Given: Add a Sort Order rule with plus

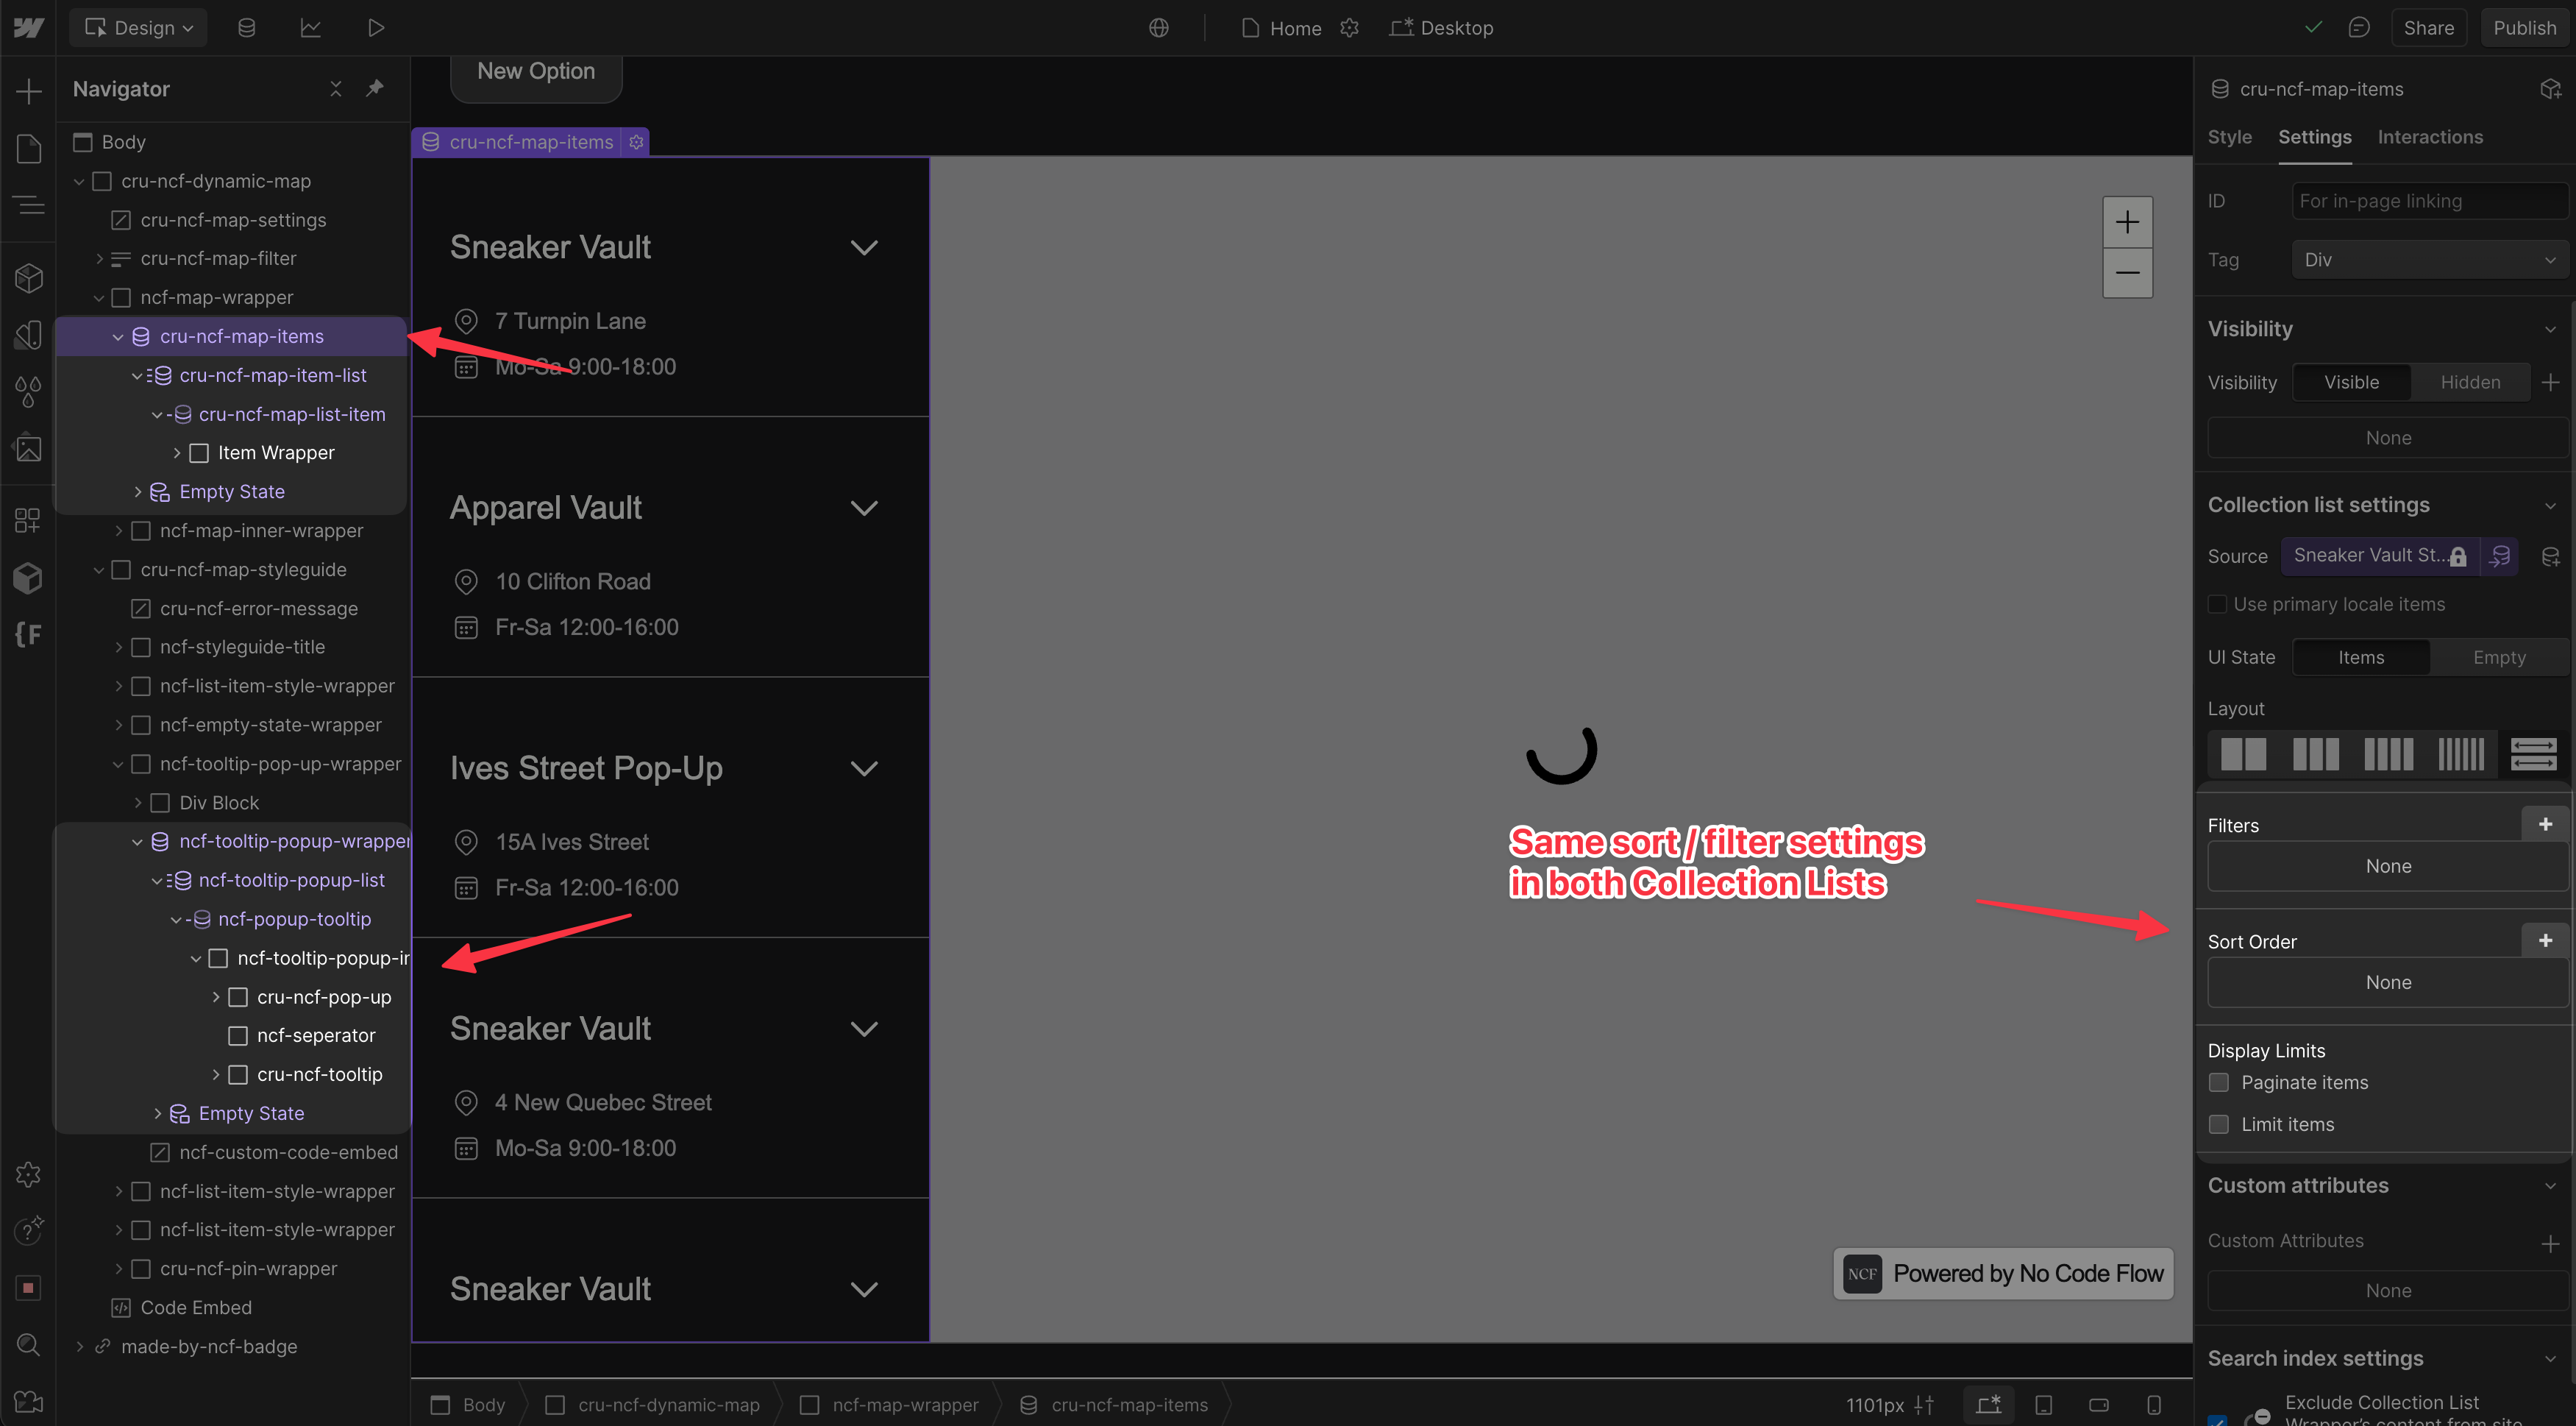Looking at the screenshot, I should pos(2545,940).
